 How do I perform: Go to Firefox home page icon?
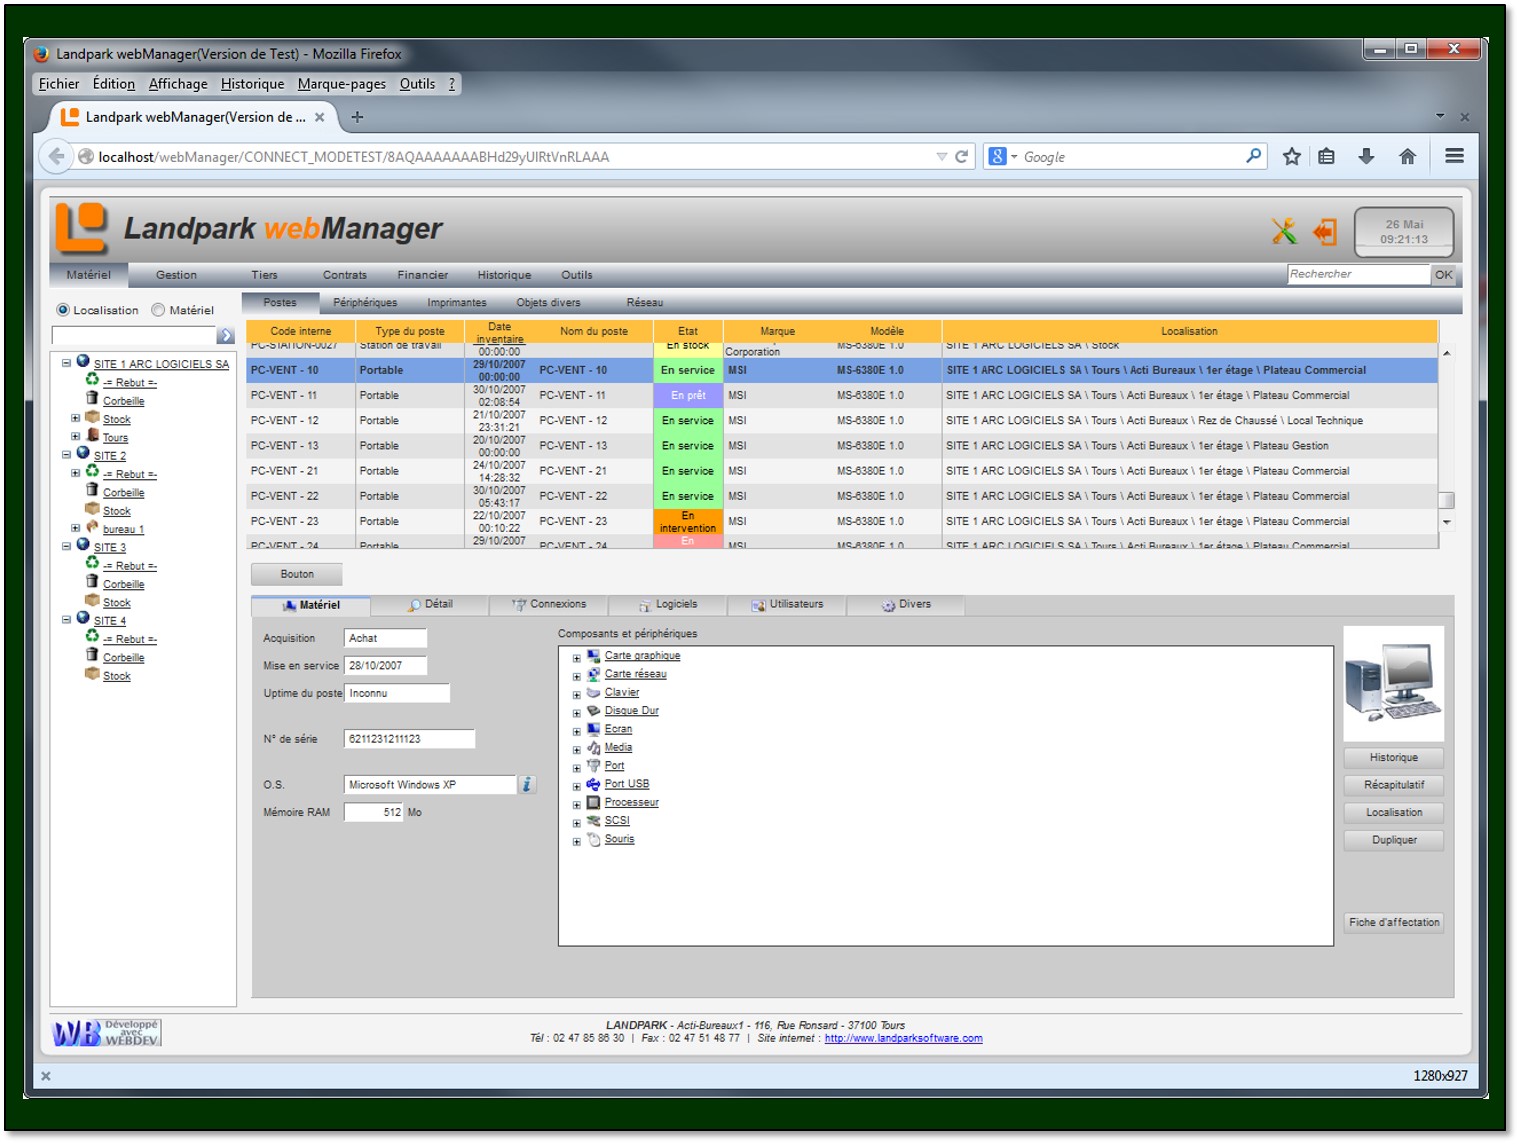1407,156
